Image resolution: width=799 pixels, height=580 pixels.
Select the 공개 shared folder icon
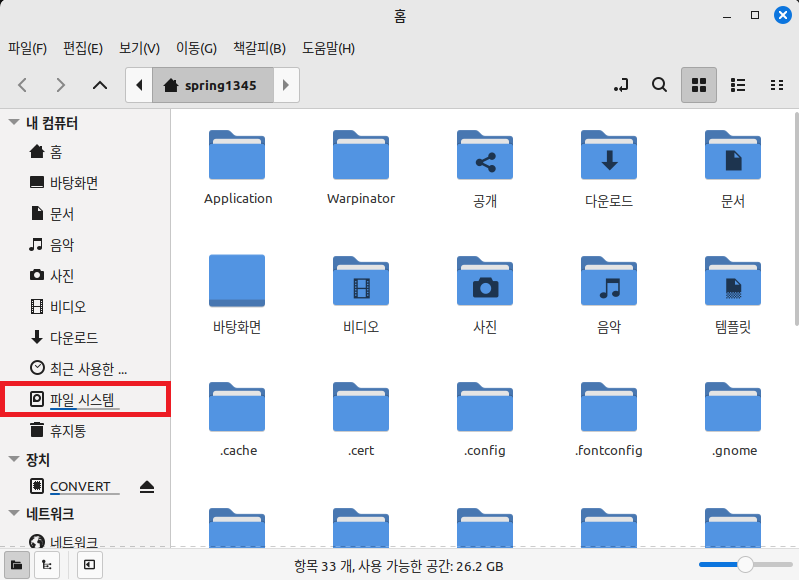point(485,155)
